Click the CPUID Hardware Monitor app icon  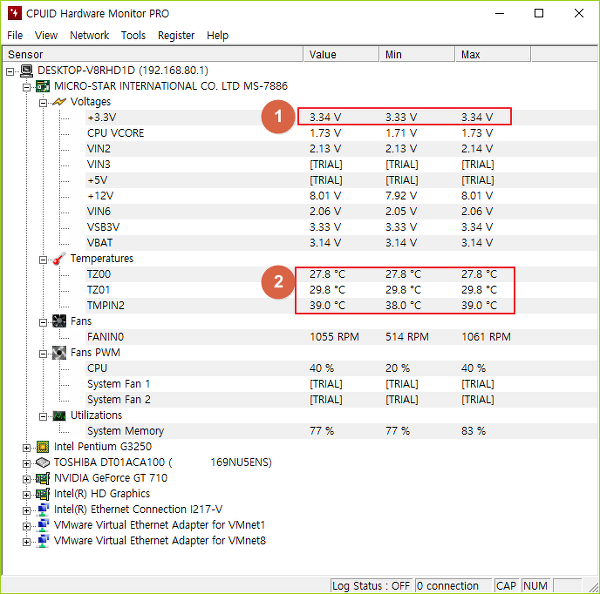tap(14, 13)
